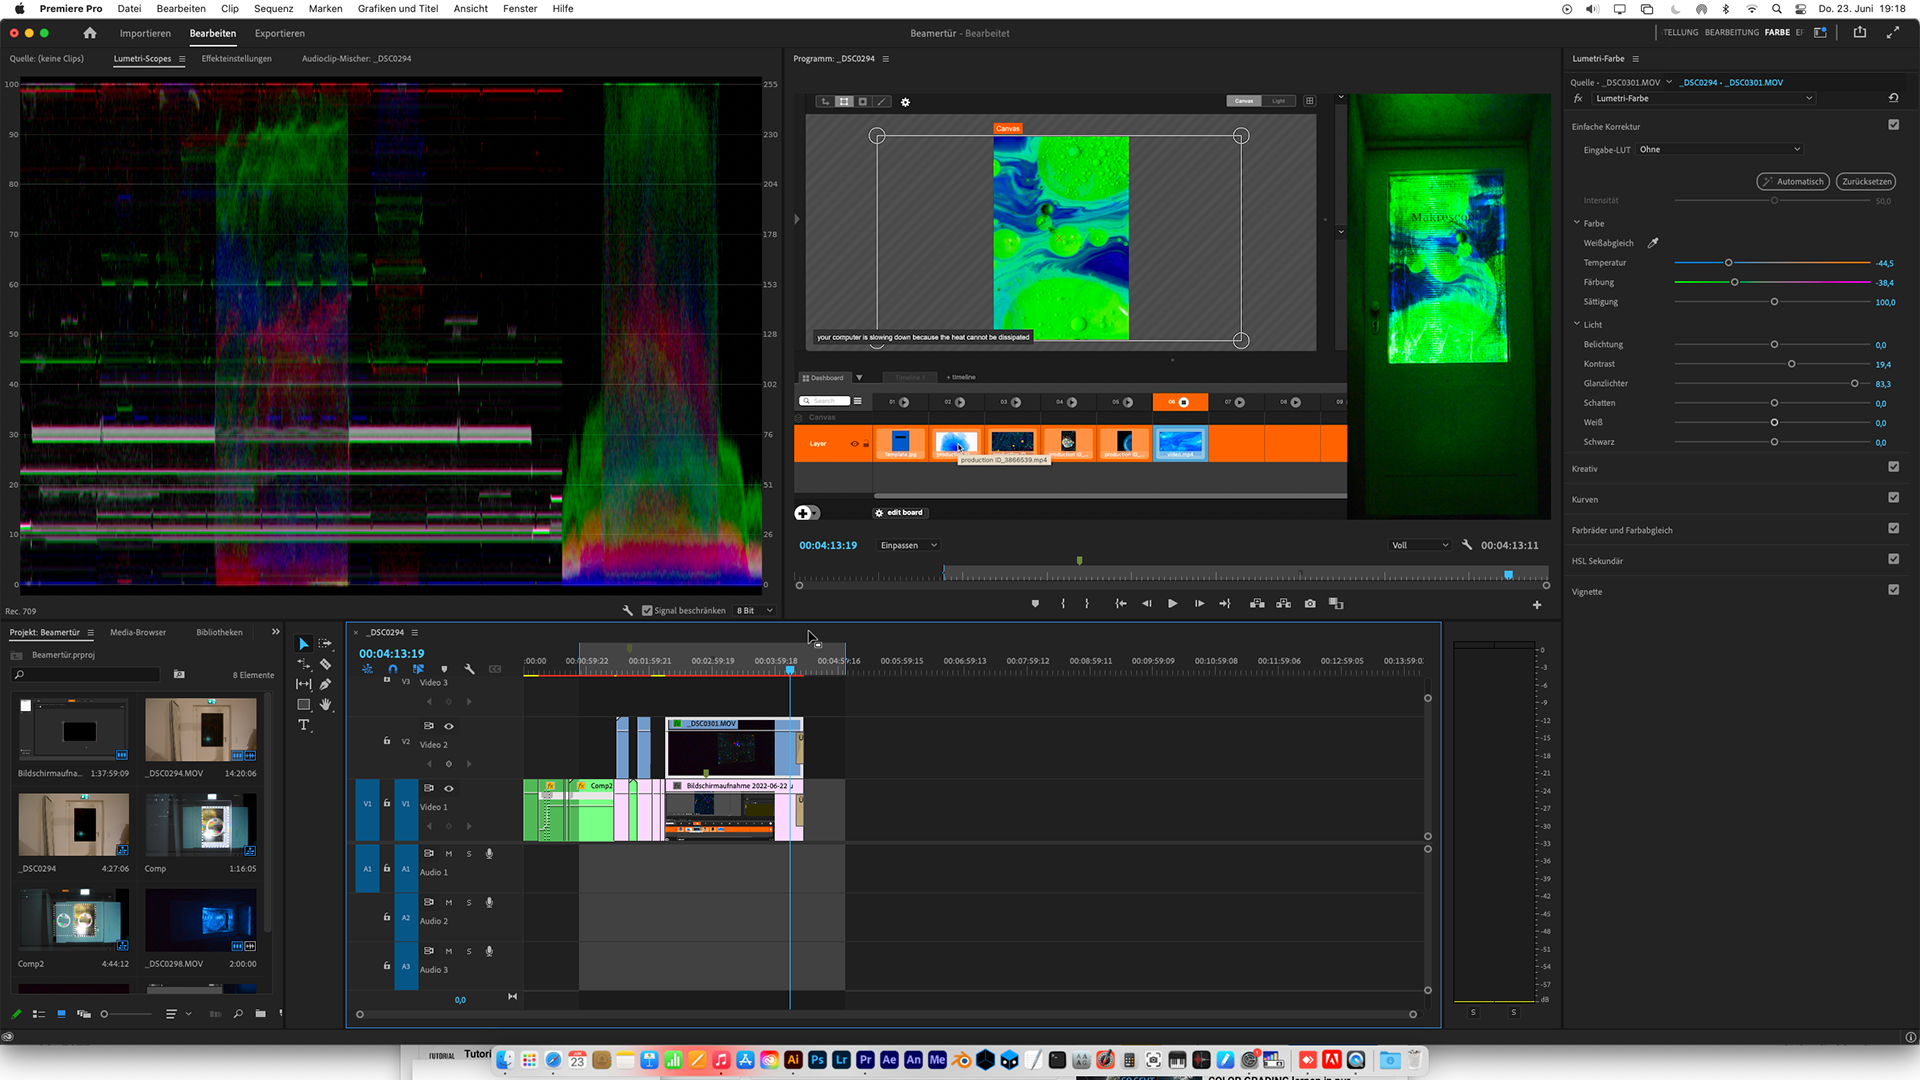Select the Razor tool

[x=325, y=664]
